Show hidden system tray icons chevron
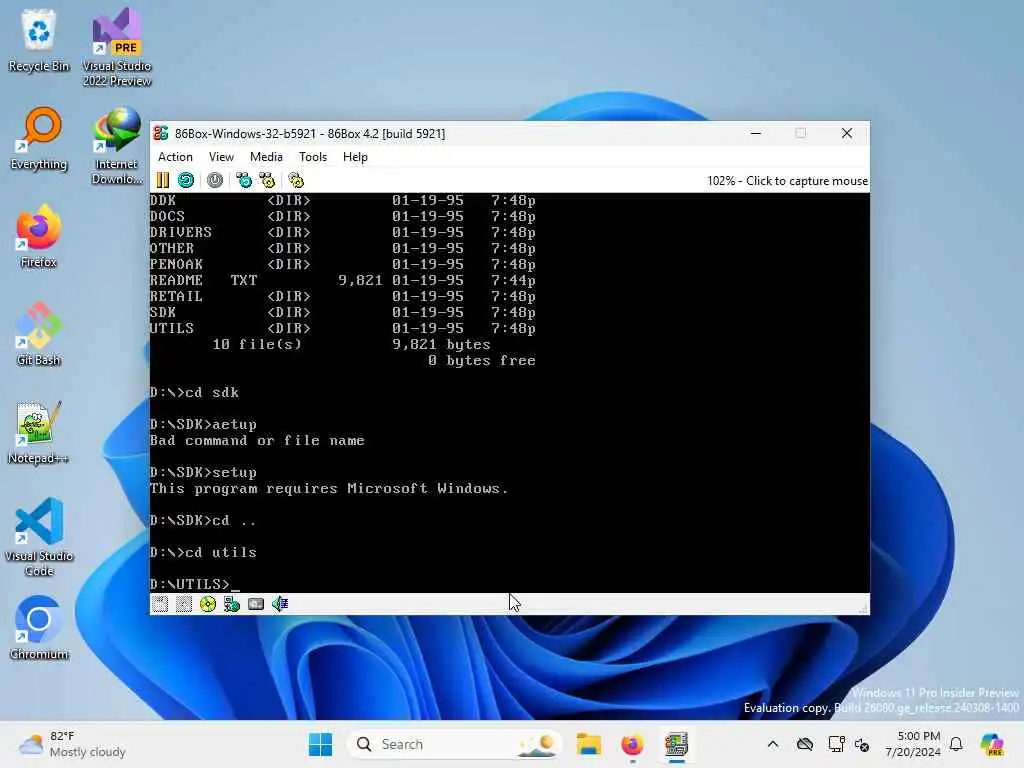The width and height of the screenshot is (1024, 768). point(773,744)
